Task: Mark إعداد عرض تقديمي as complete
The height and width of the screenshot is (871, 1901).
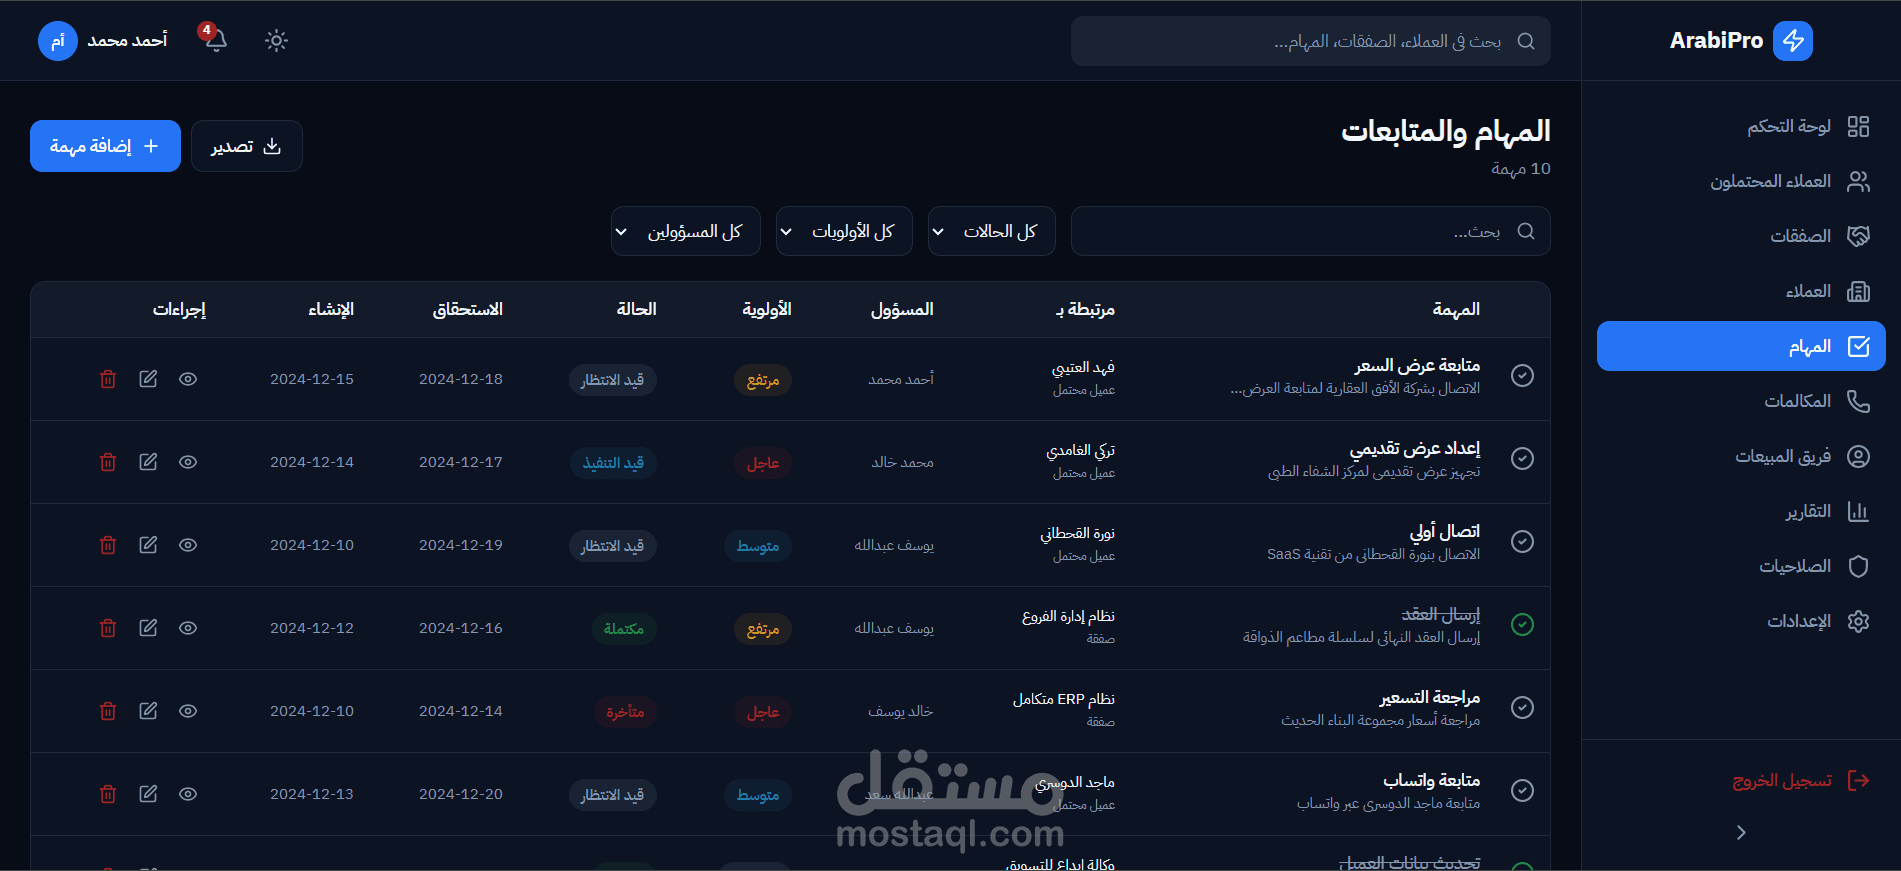Action: [x=1522, y=458]
